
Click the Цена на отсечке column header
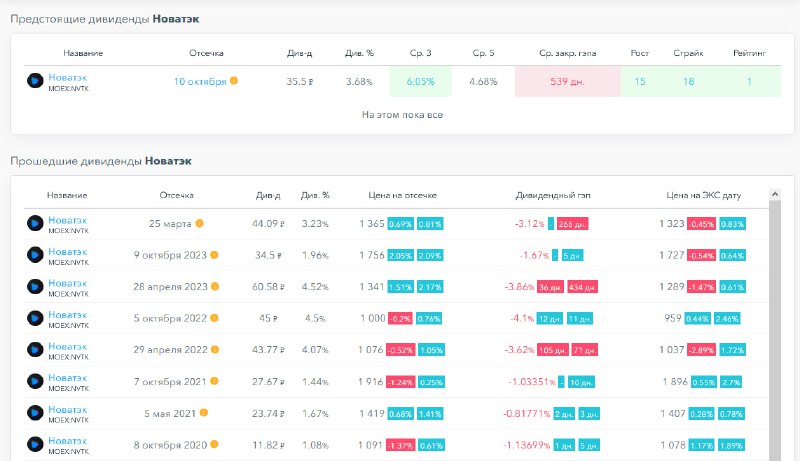point(403,195)
